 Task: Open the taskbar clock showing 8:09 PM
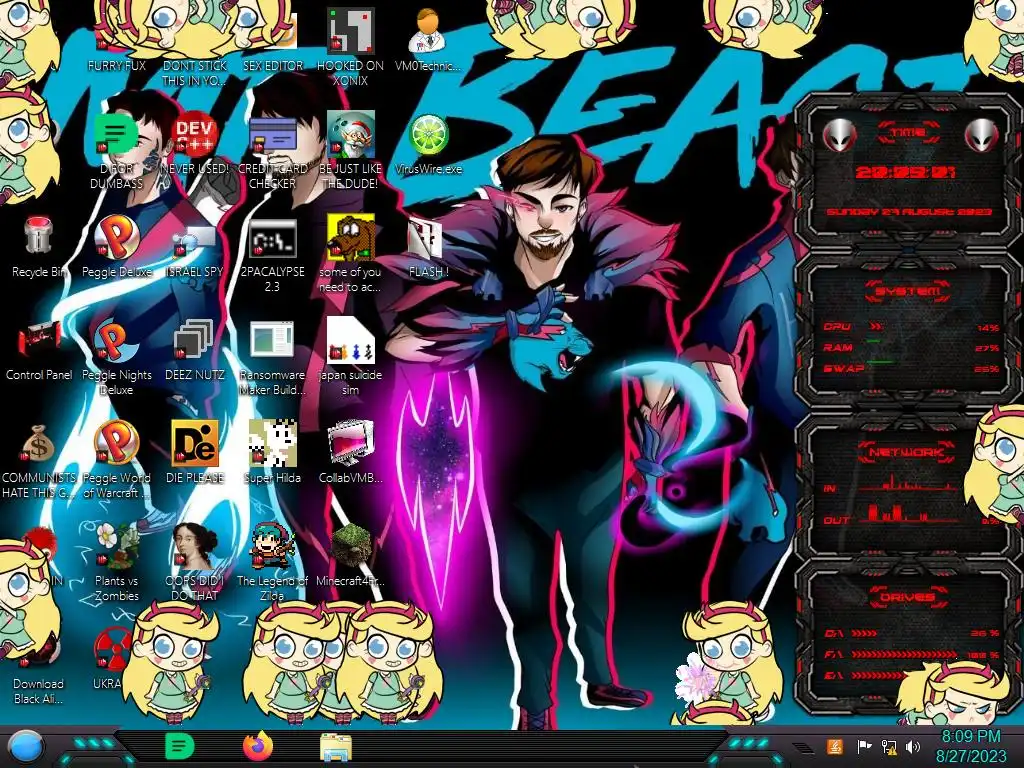click(x=970, y=746)
